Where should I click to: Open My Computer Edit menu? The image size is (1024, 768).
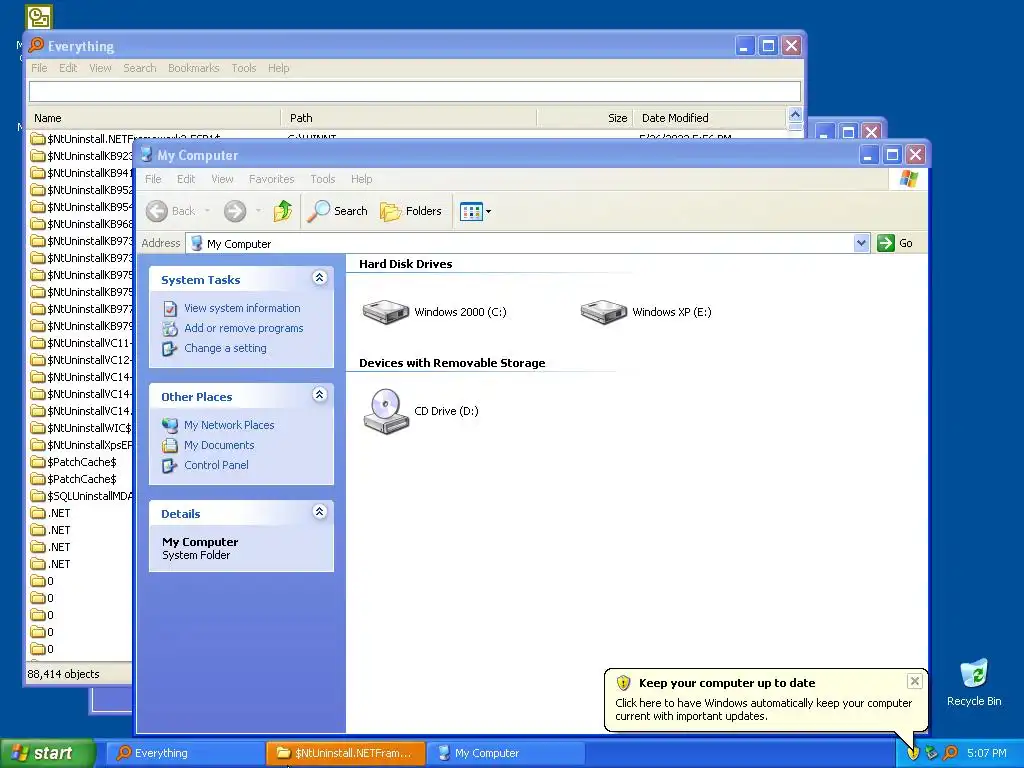coord(186,179)
